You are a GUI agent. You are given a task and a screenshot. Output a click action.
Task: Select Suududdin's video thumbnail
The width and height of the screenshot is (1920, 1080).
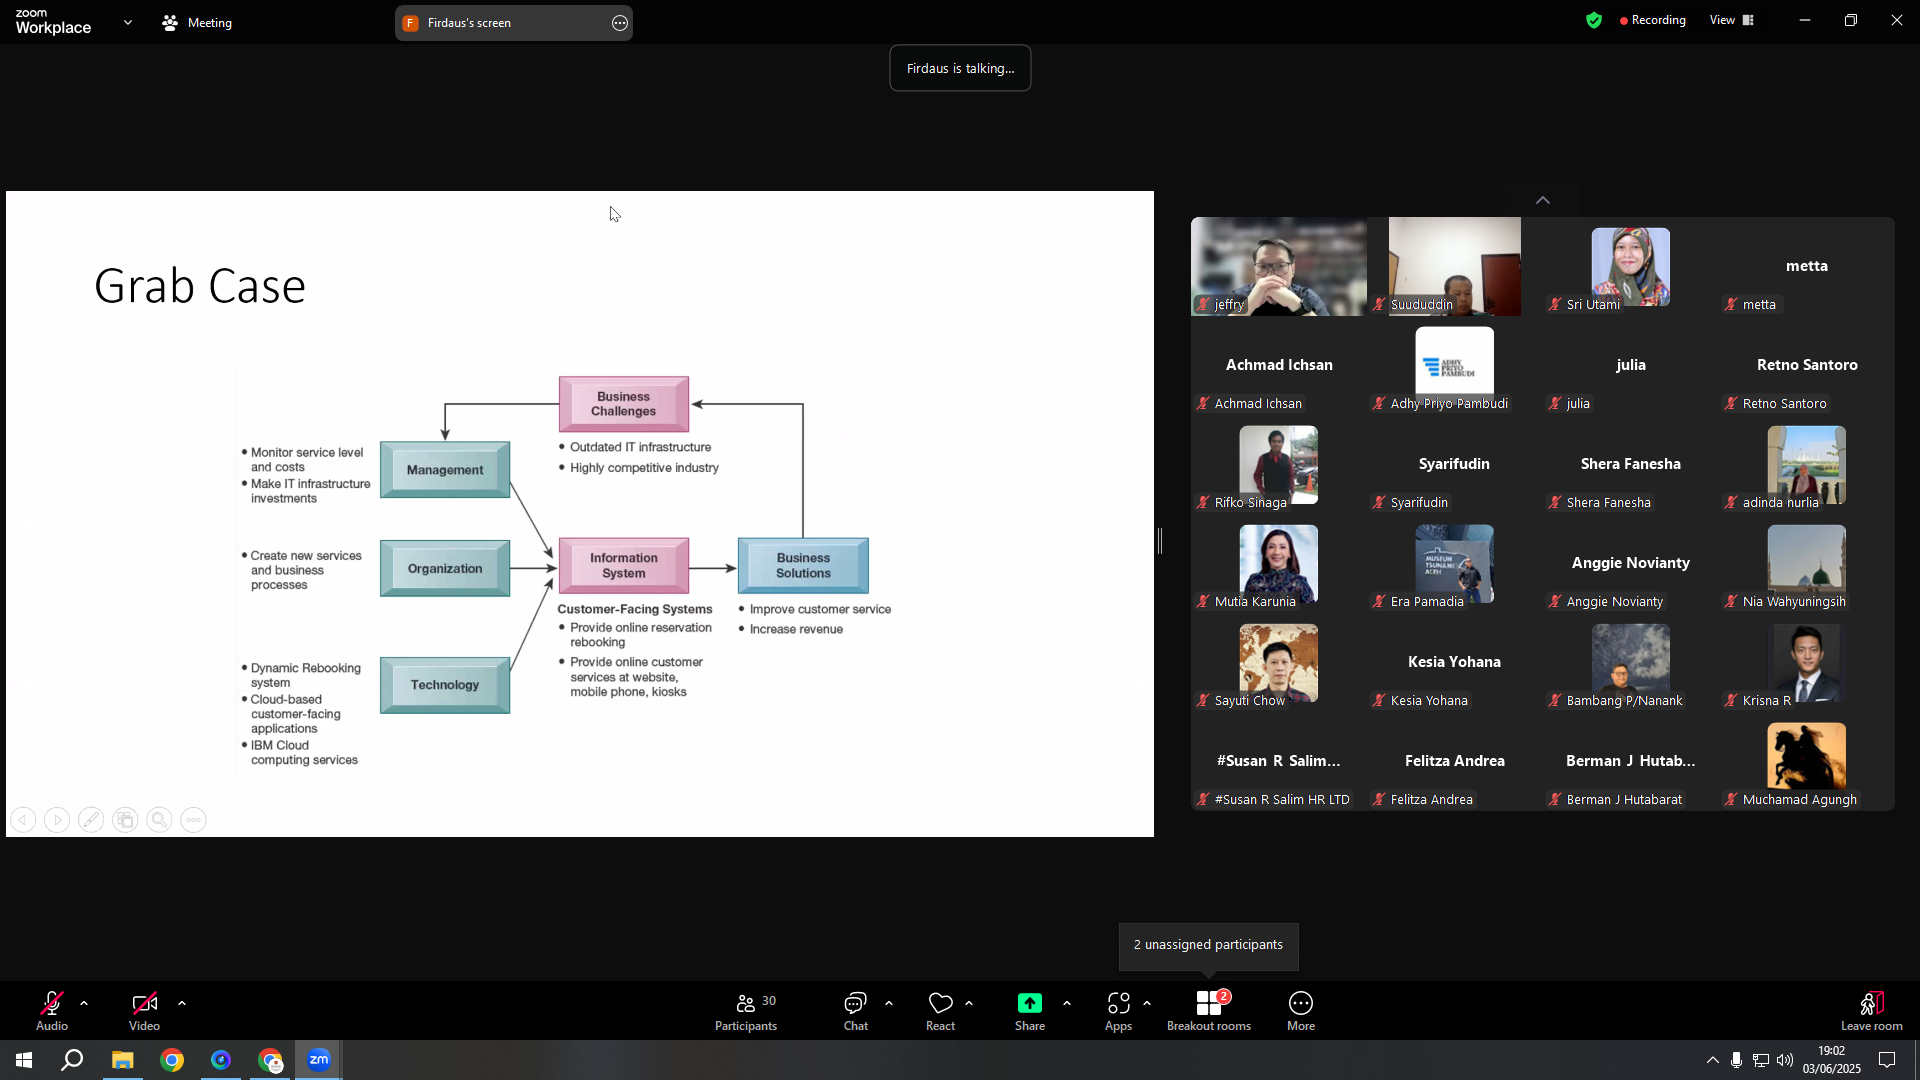(x=1455, y=267)
